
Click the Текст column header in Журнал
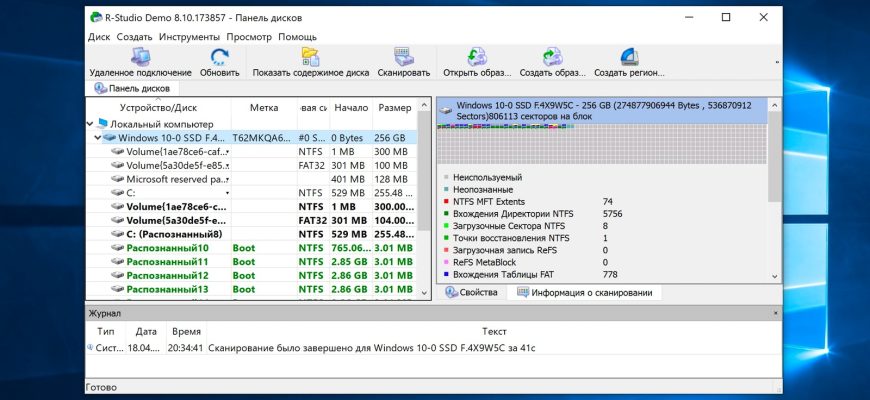tap(494, 331)
